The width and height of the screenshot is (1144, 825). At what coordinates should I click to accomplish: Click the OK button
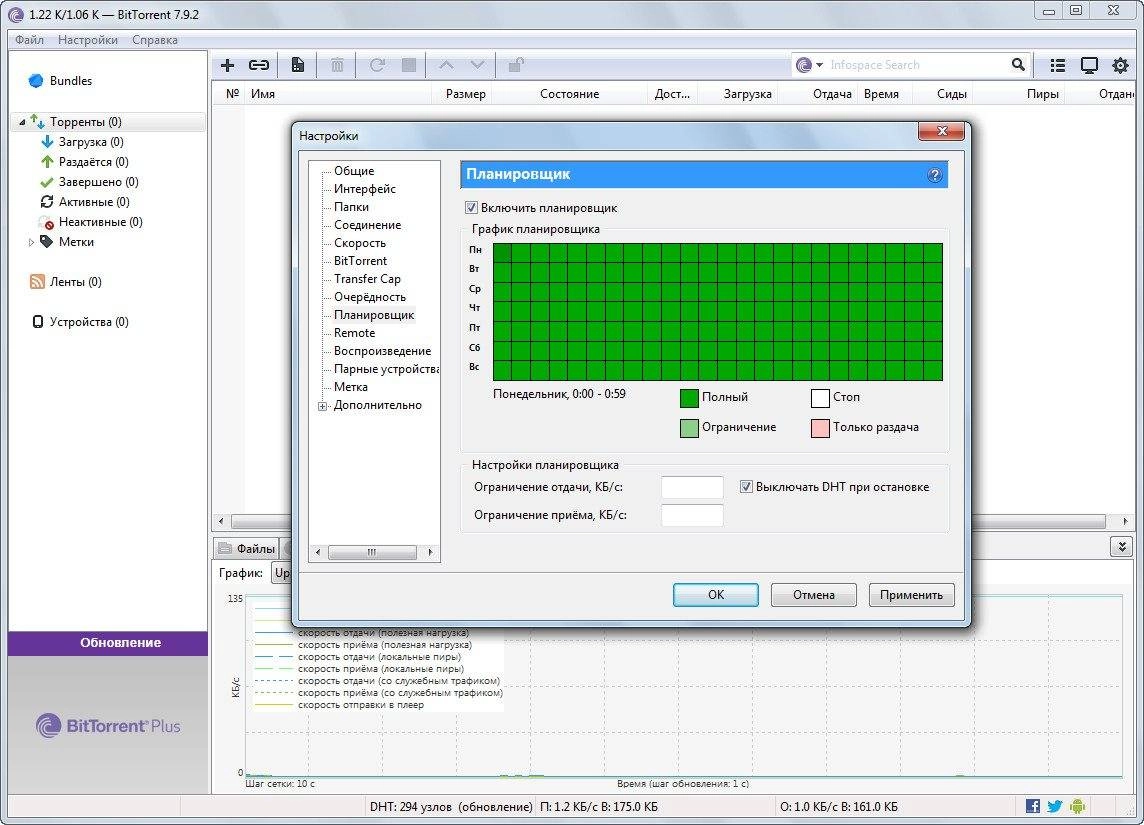(716, 594)
